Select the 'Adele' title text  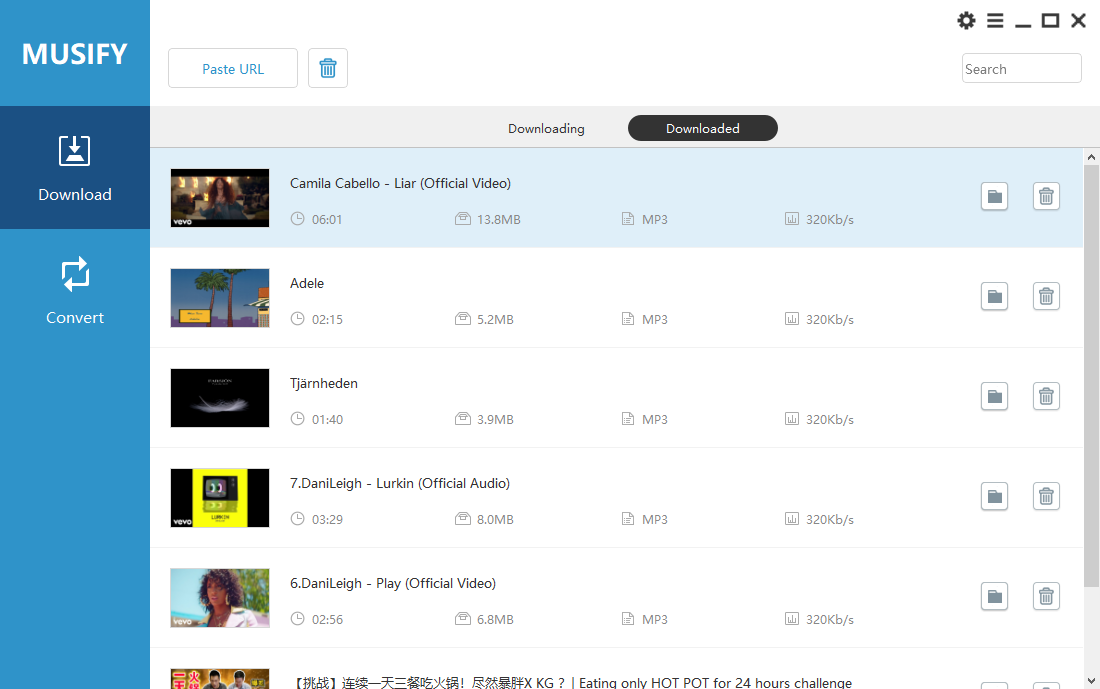click(307, 283)
